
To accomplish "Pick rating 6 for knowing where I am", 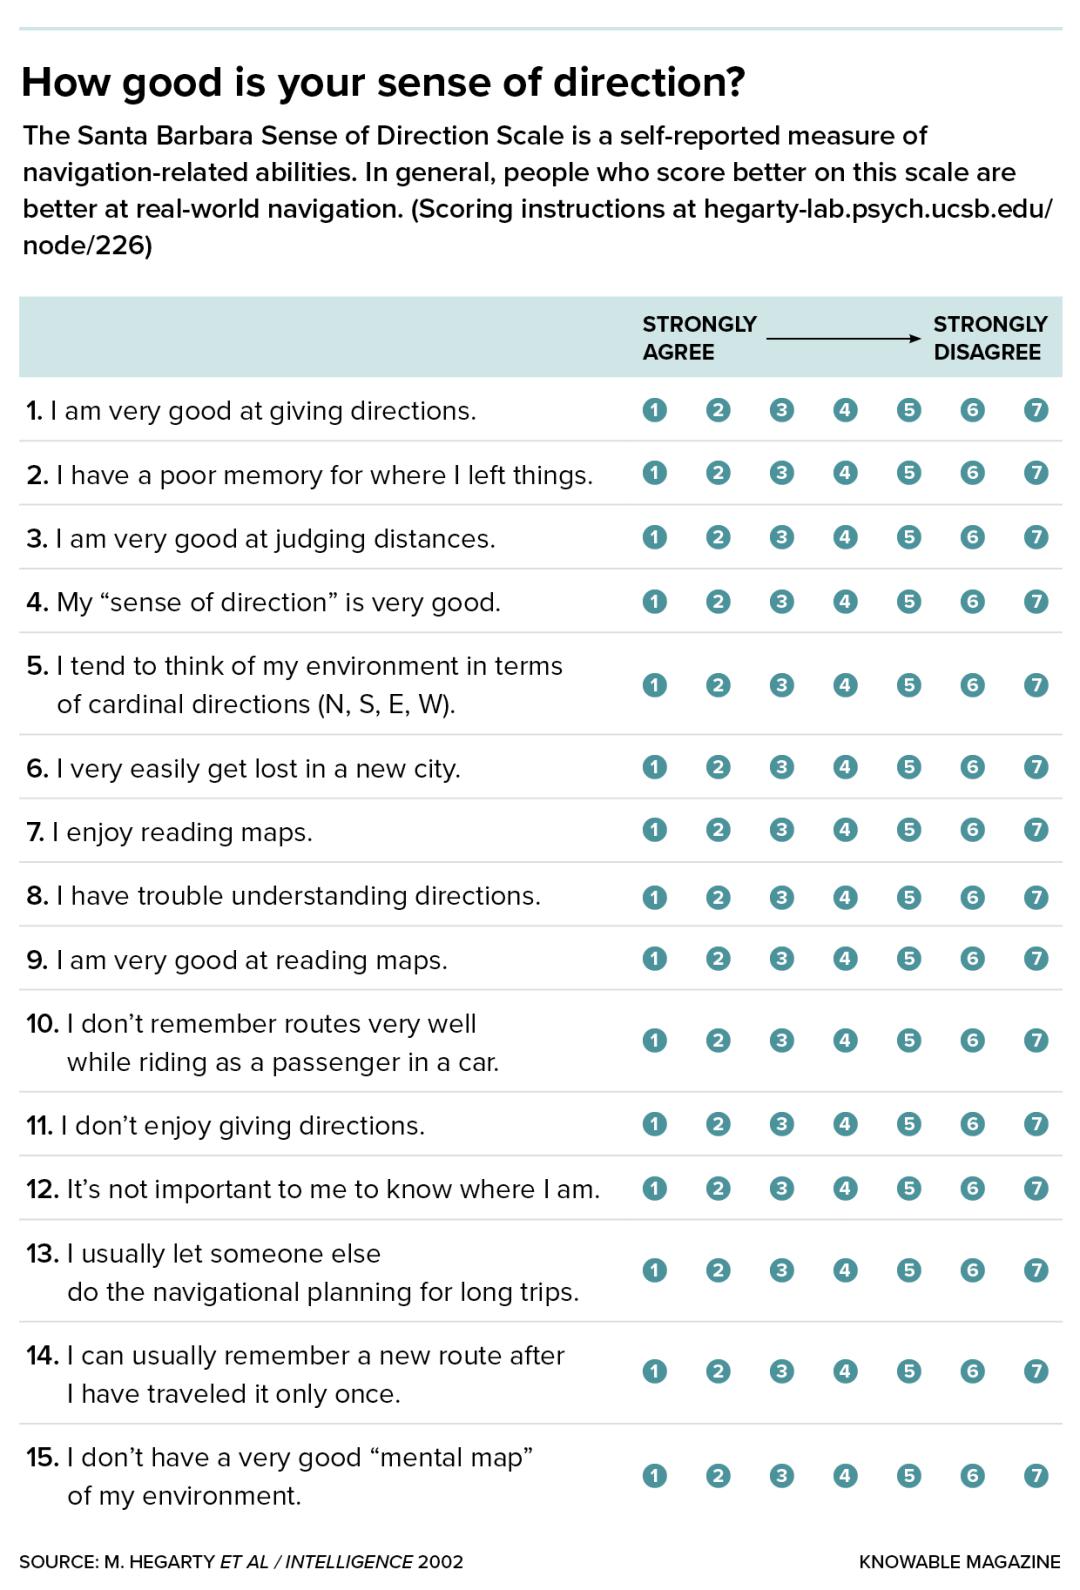I will (972, 1188).
